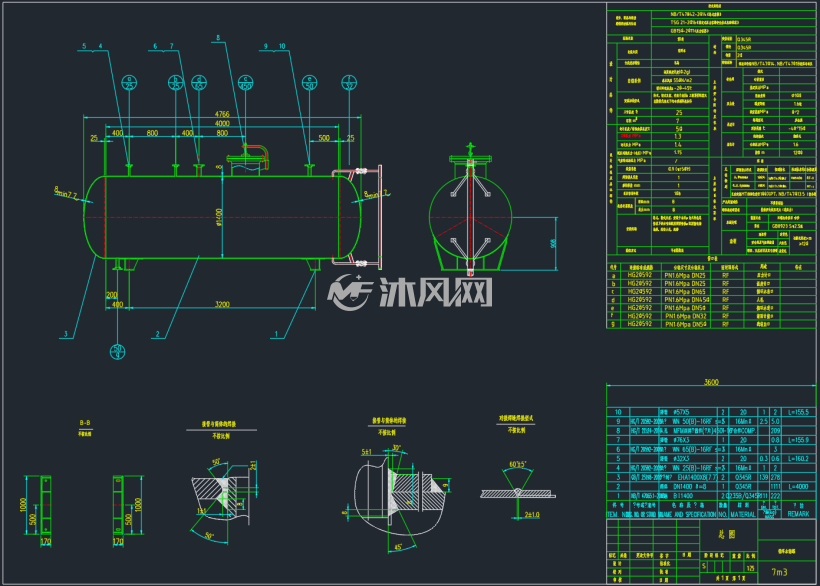Select the 3200 saddle spacing dimension

222,304
